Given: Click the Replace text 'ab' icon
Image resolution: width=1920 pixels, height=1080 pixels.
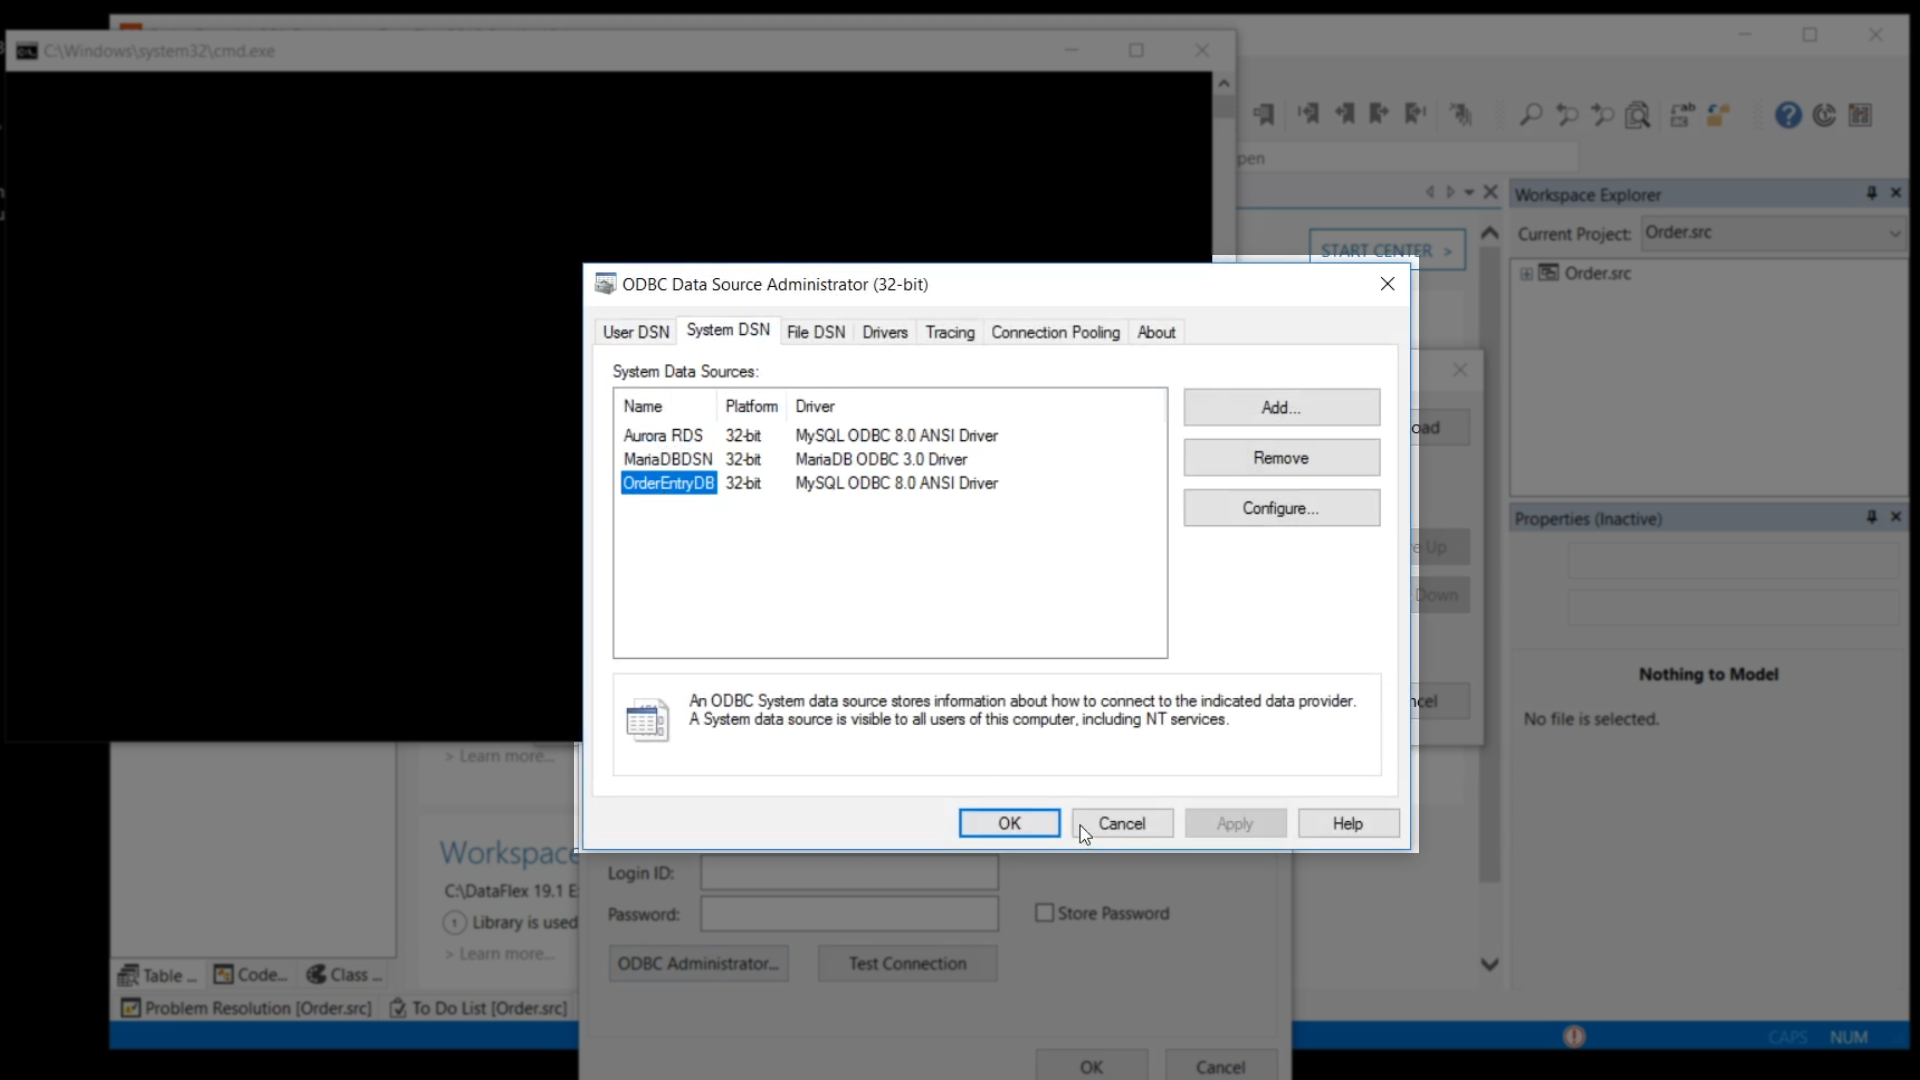Looking at the screenshot, I should [x=1682, y=115].
